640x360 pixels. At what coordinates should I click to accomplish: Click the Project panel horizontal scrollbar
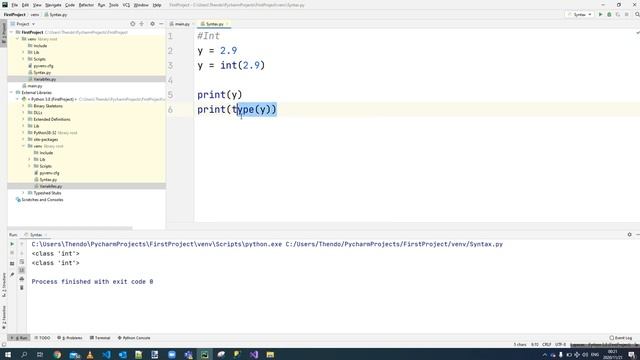point(70,228)
